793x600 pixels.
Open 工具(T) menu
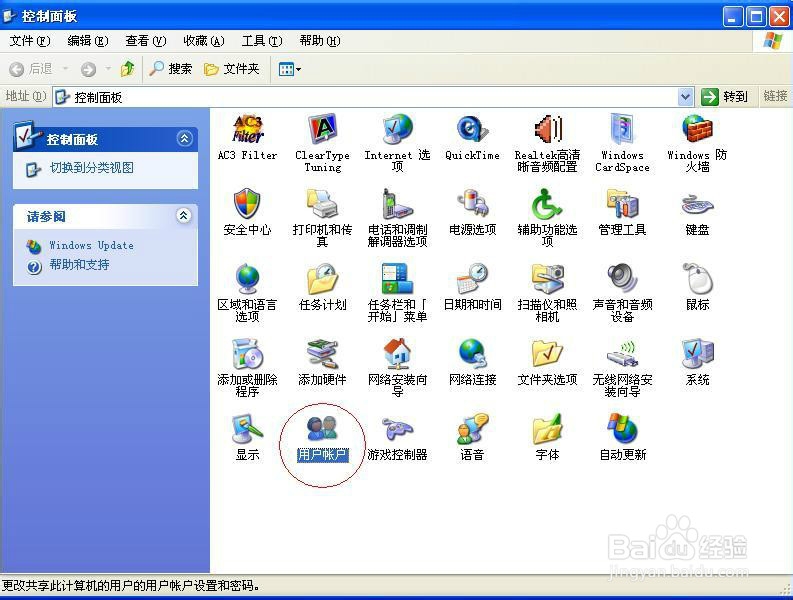click(x=262, y=41)
